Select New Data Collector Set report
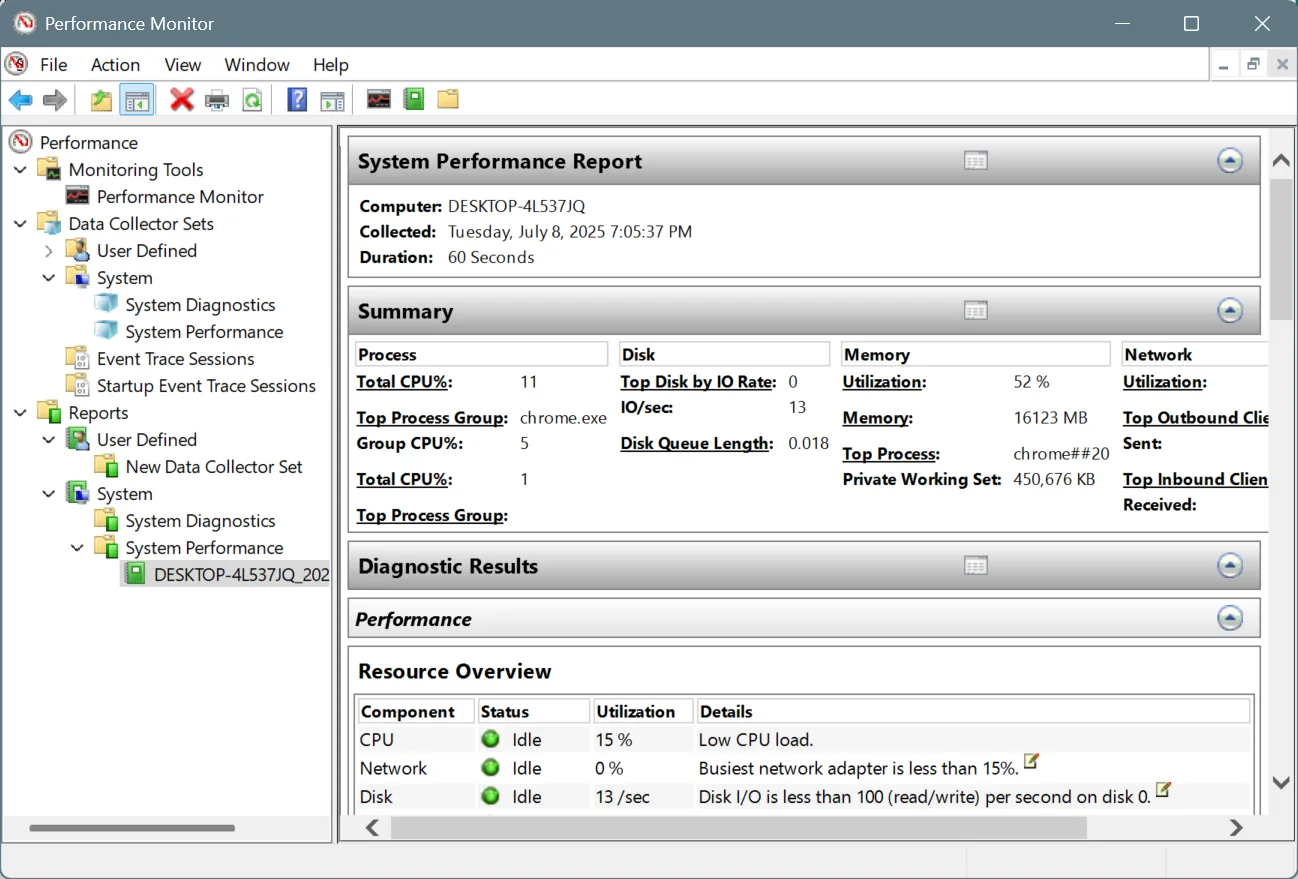 [x=214, y=467]
